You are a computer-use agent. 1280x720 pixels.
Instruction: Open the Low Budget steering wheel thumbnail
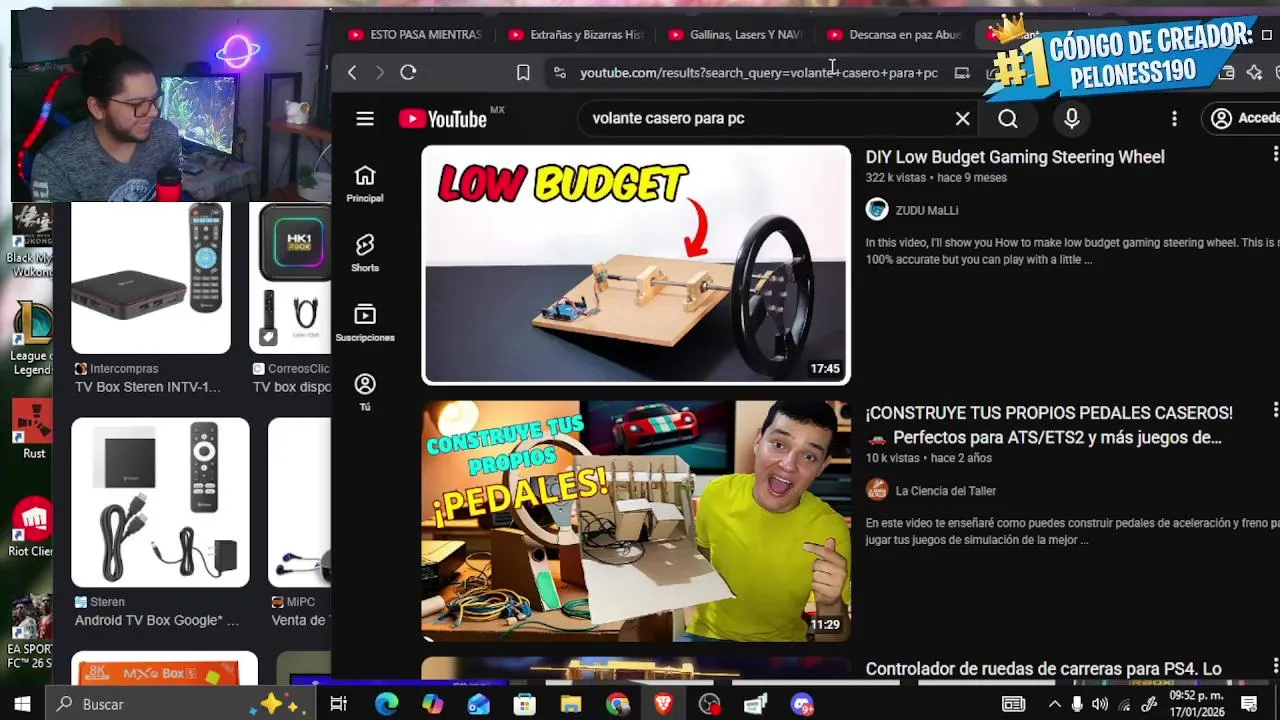click(x=636, y=265)
